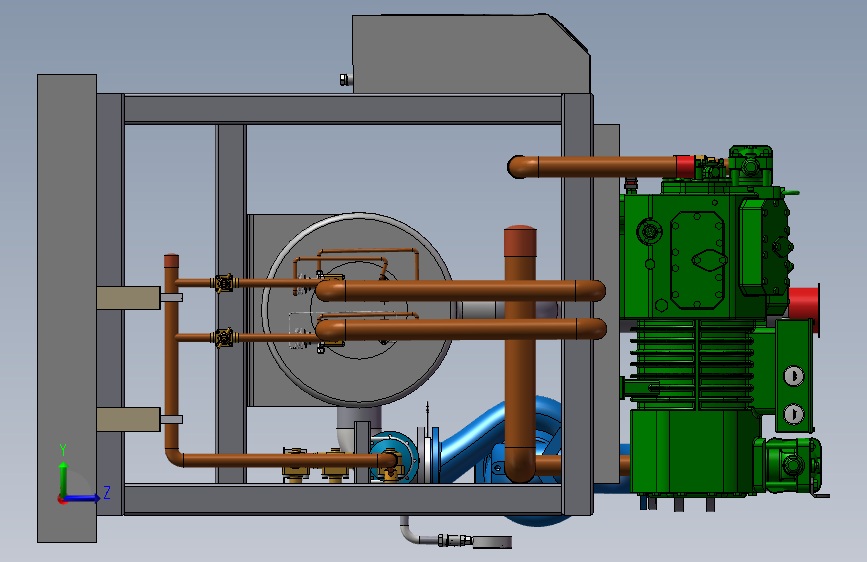Image resolution: width=867 pixels, height=562 pixels.
Task: Pick the upper large horizontal copper pipe
Action: 461,290
